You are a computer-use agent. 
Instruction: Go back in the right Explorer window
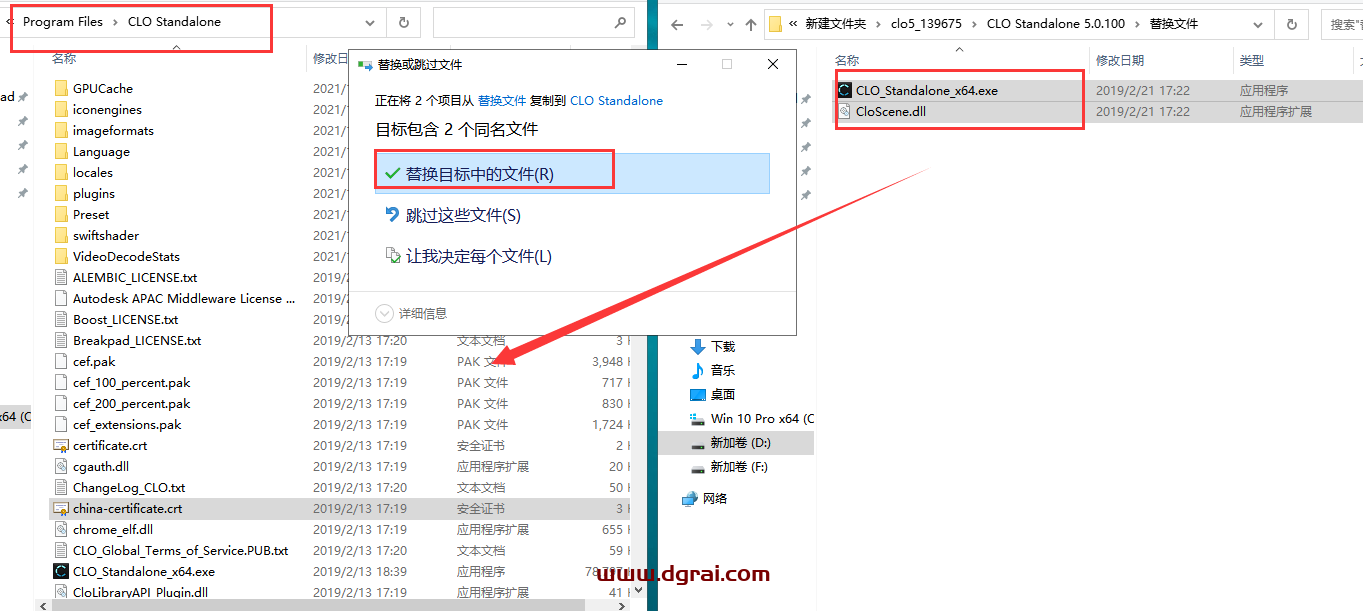[677, 24]
